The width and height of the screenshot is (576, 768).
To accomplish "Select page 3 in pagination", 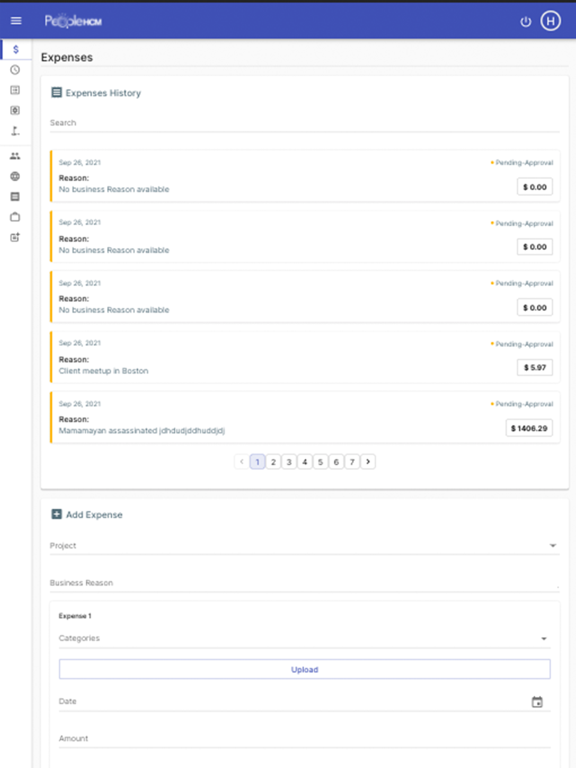I will point(289,462).
